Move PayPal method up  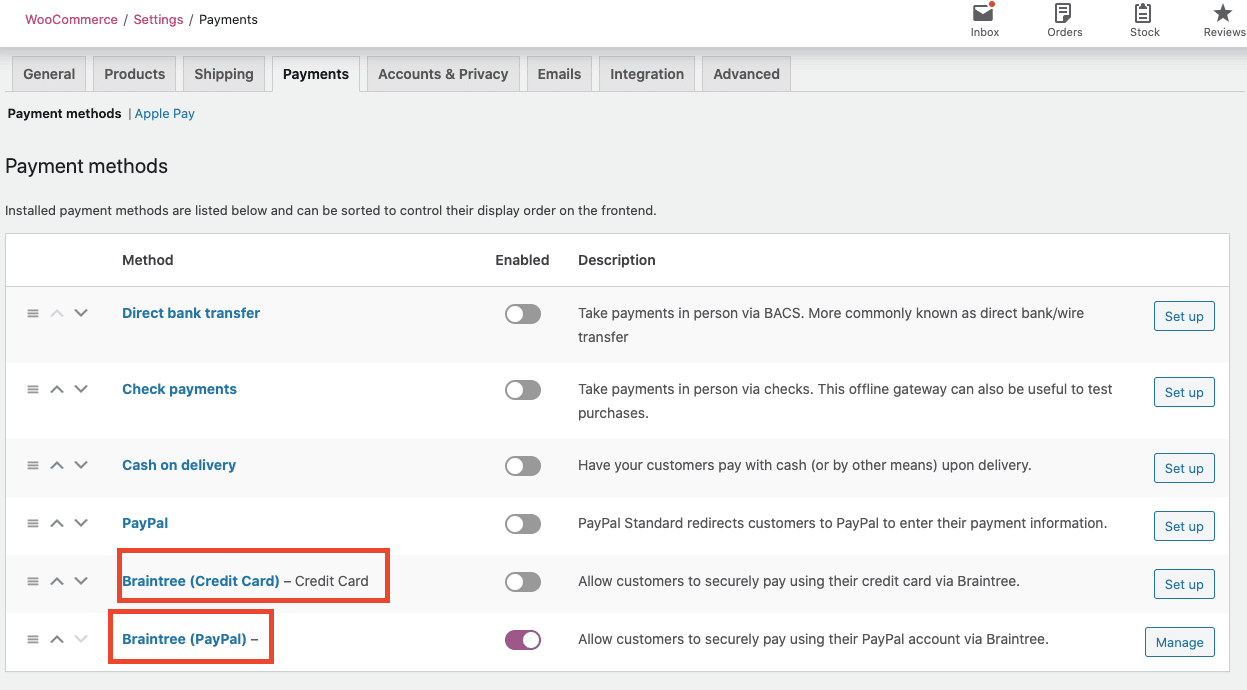57,523
